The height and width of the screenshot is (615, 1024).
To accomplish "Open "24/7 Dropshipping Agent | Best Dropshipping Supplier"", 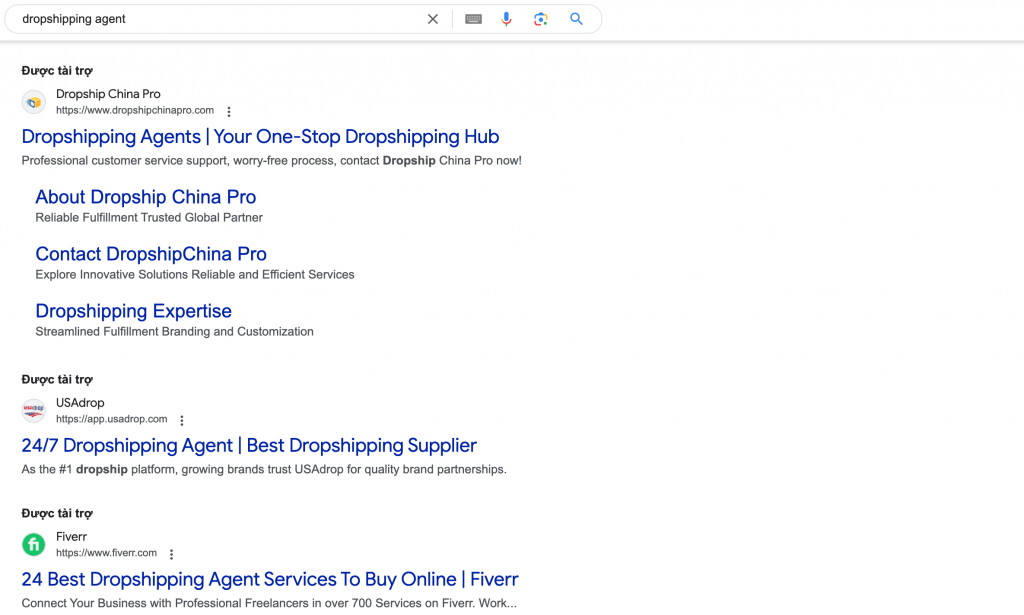I will click(249, 445).
